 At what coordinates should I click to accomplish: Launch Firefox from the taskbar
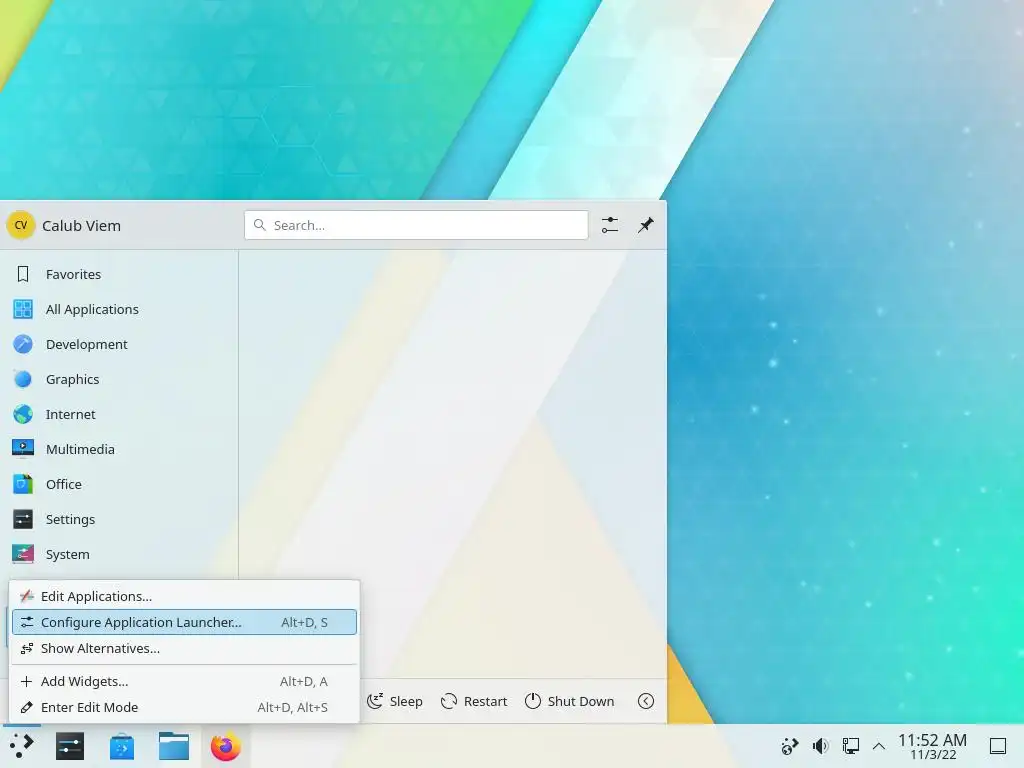click(x=226, y=746)
